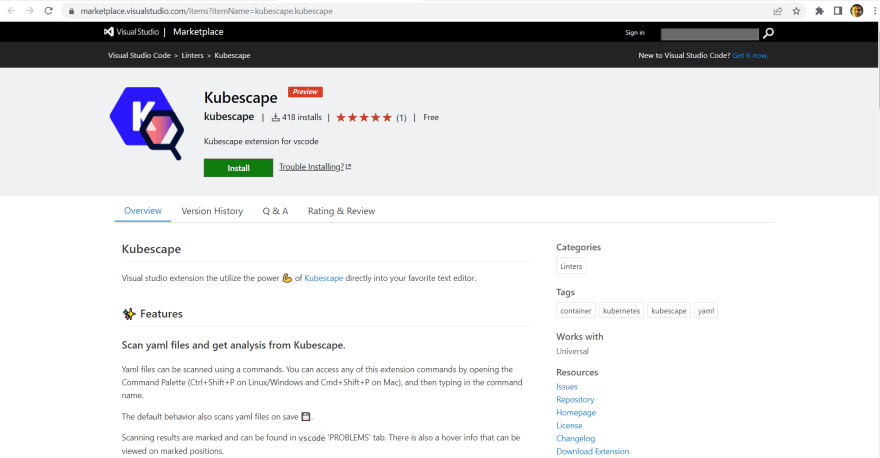
Task: Click the container tag
Action: click(576, 310)
